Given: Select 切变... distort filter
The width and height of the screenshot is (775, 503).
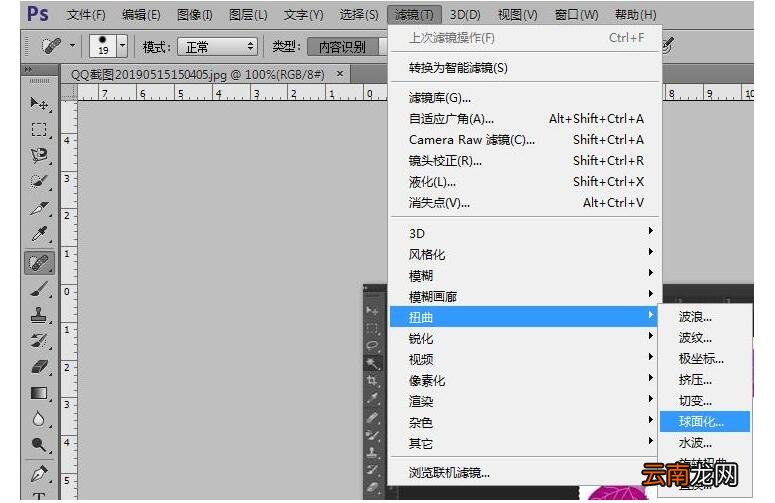Looking at the screenshot, I should [x=705, y=401].
